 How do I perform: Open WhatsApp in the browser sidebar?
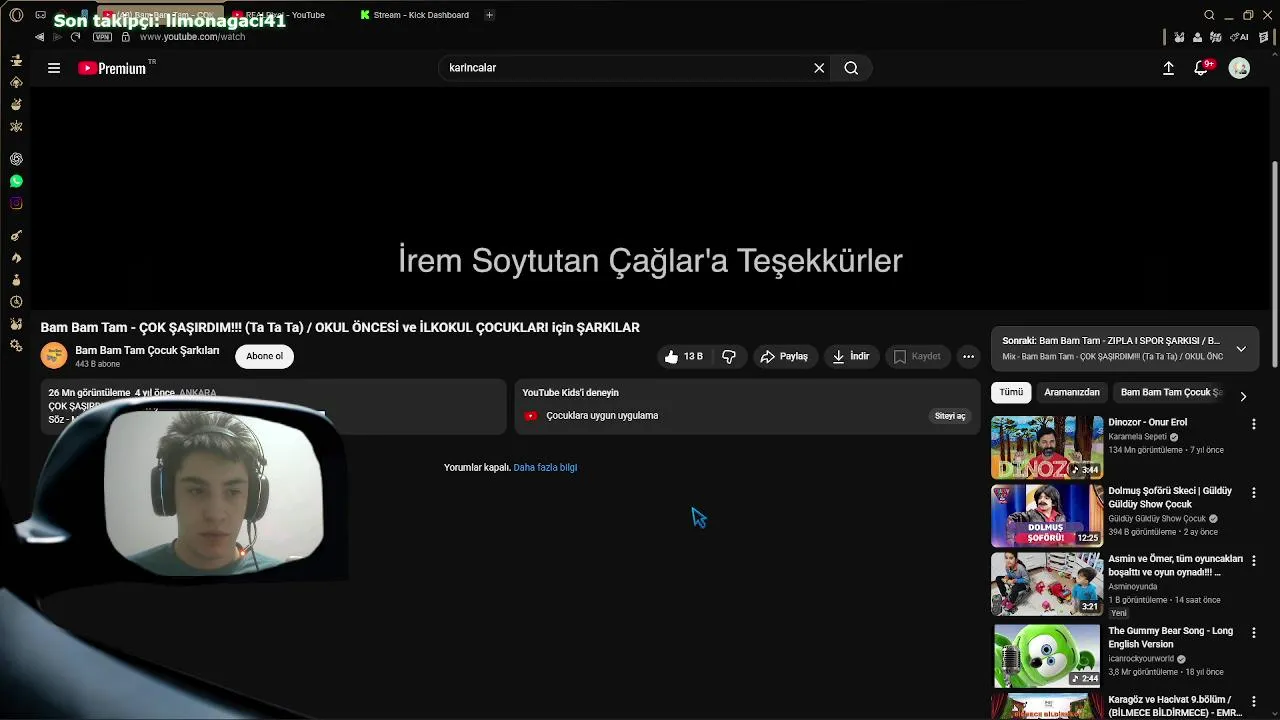[x=16, y=181]
